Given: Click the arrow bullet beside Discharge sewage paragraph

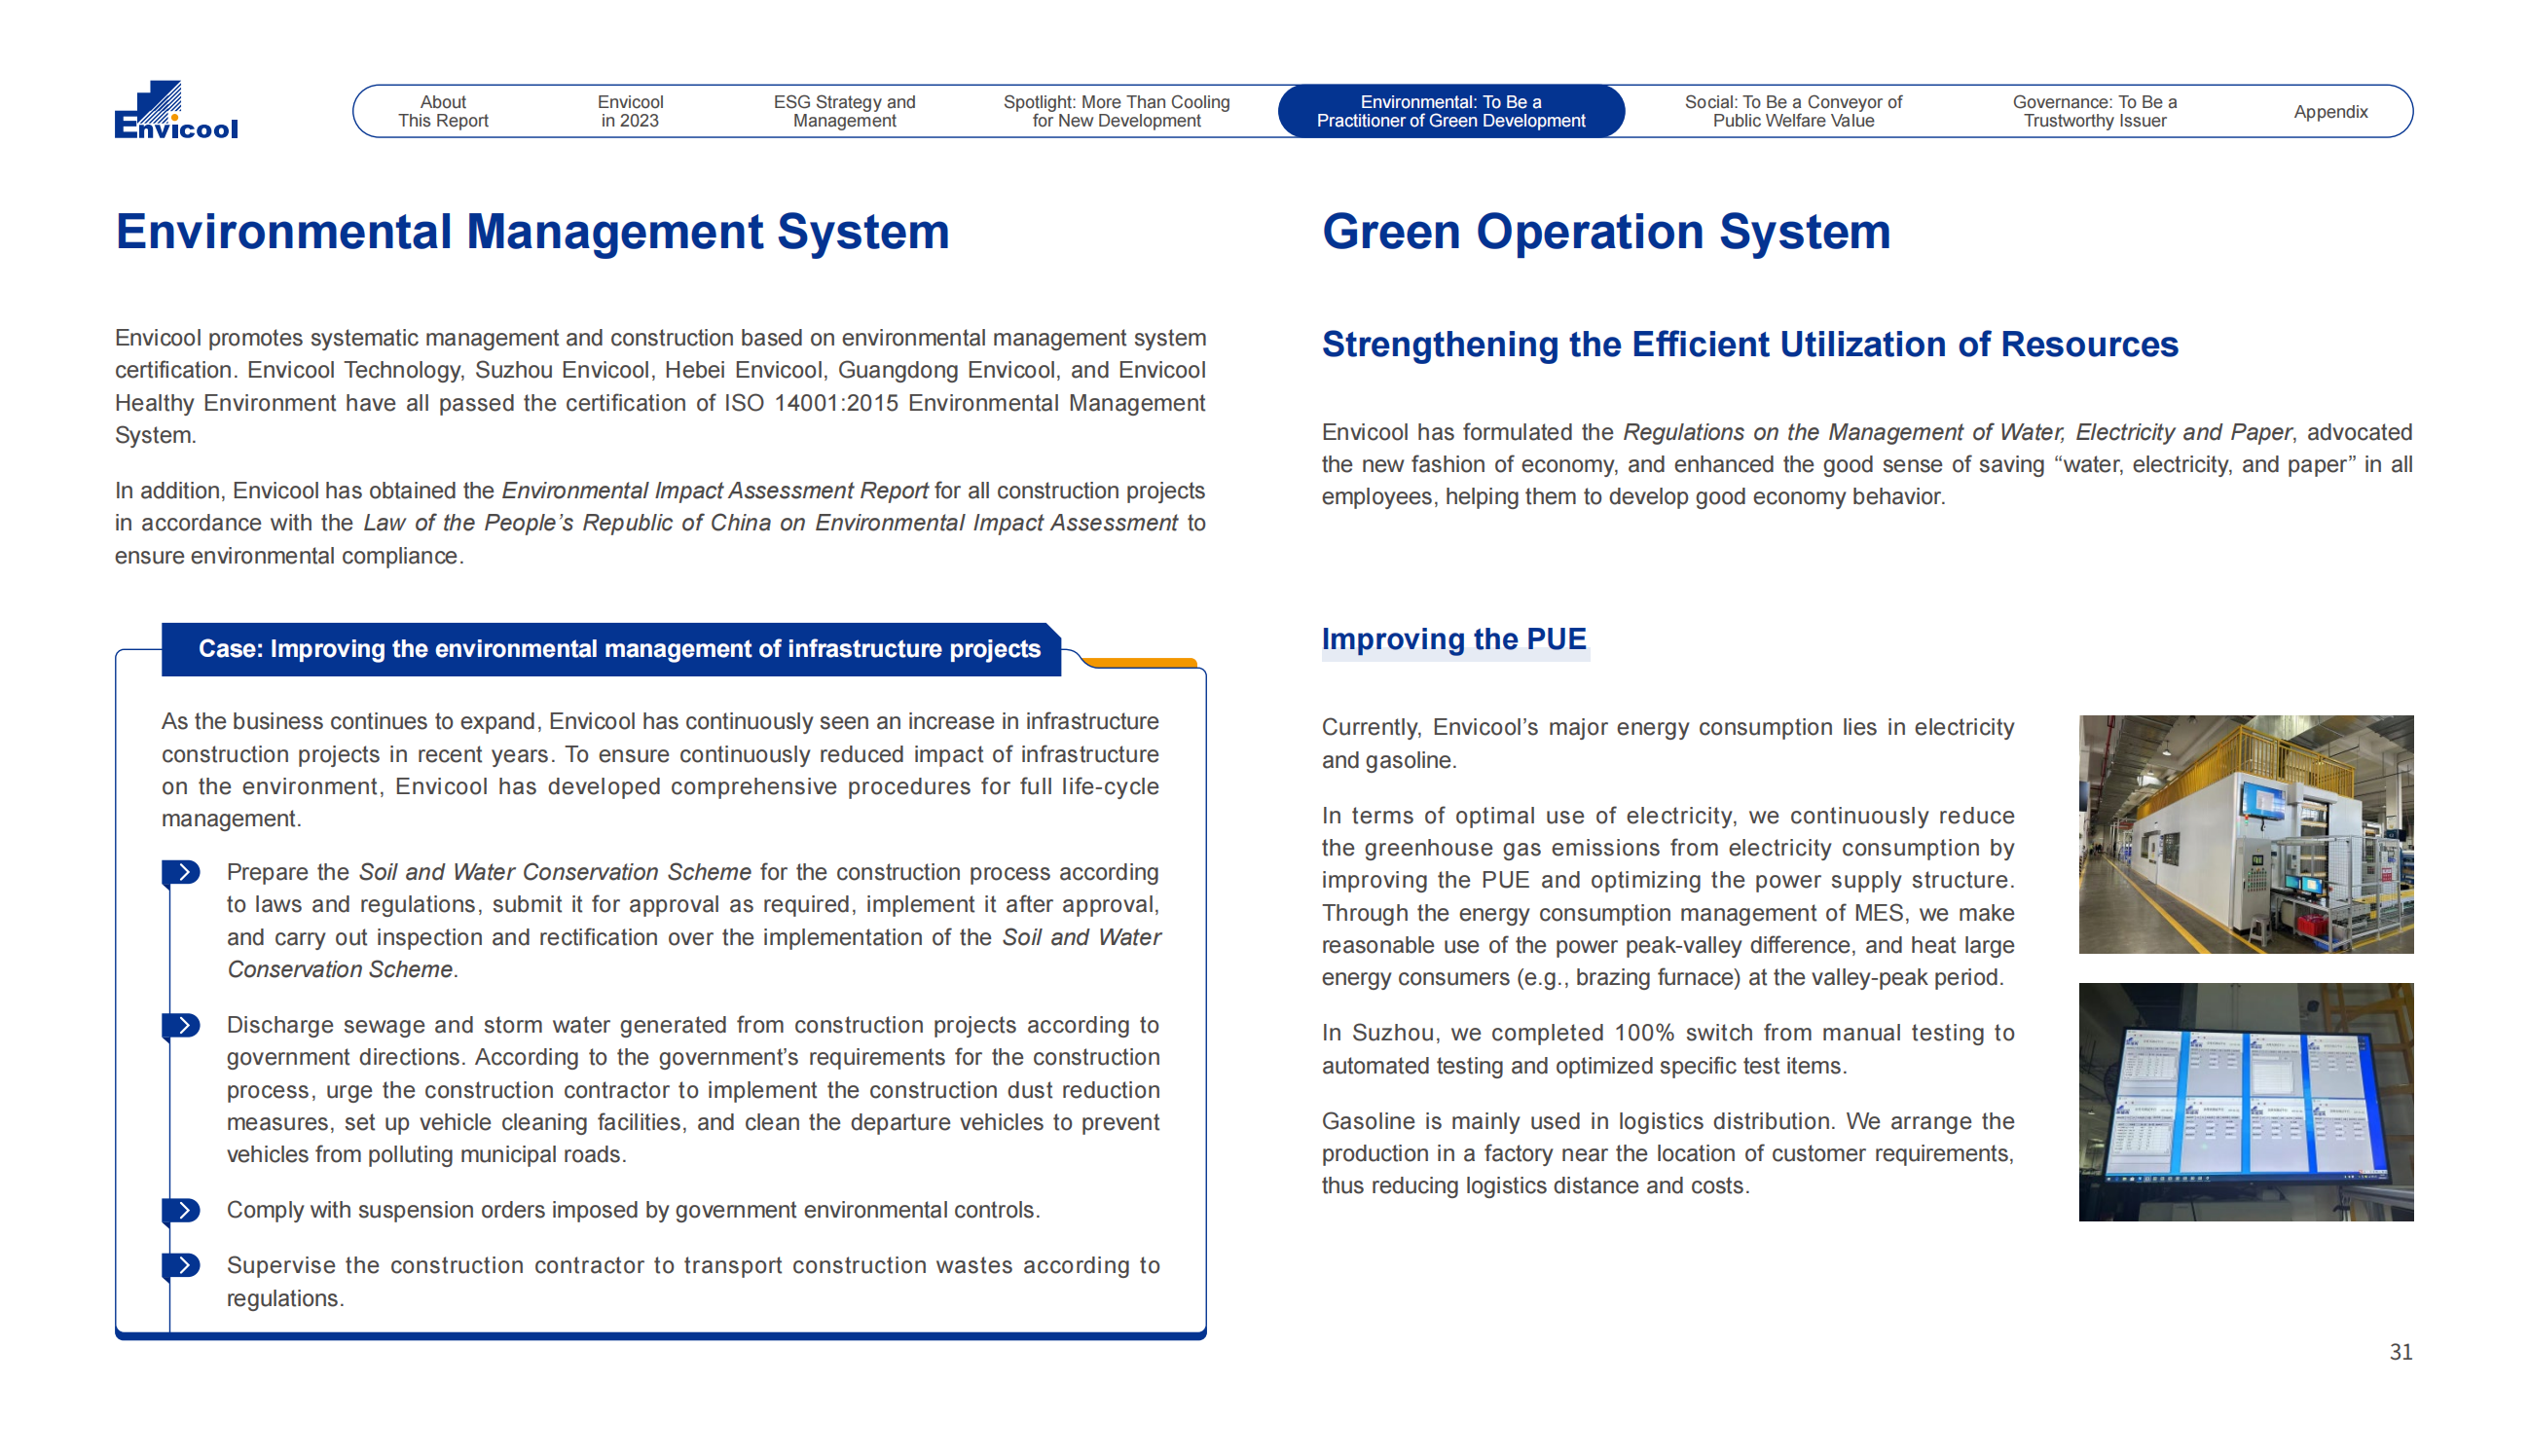Looking at the screenshot, I should tap(183, 1026).
